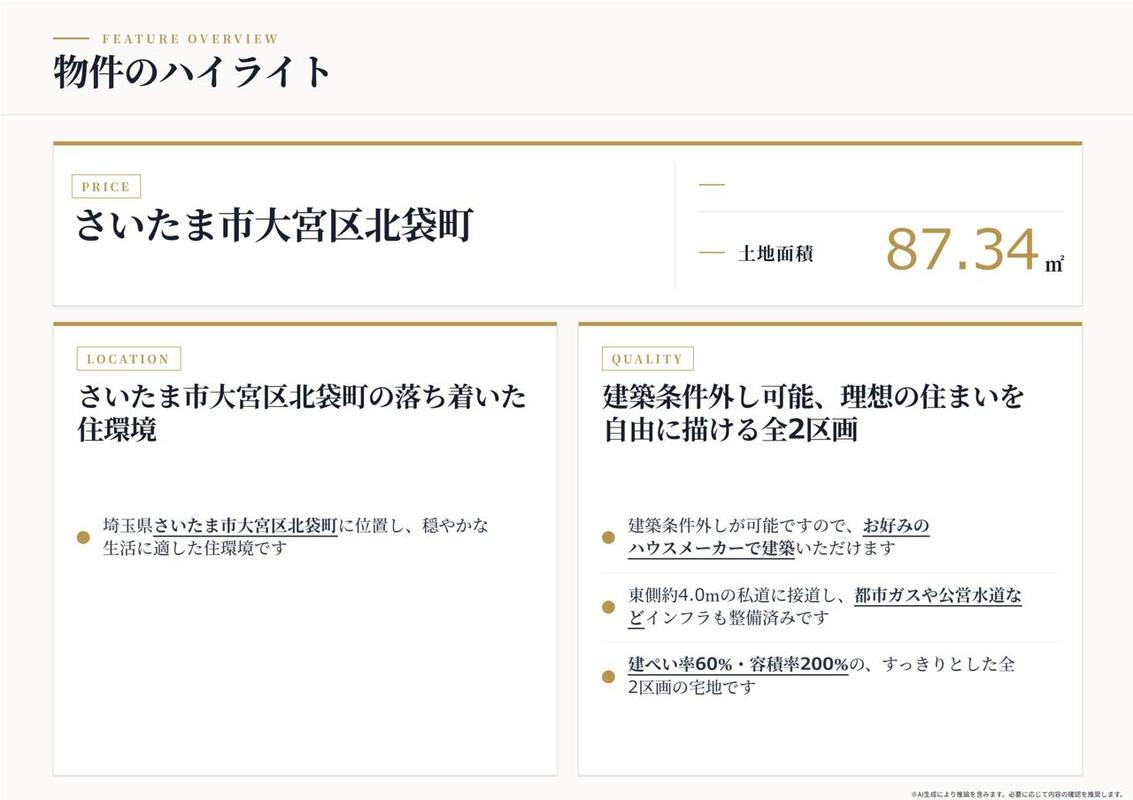Screen dimensions: 1133x800
Task: Select the 87.34 land area value
Action: 962,250
